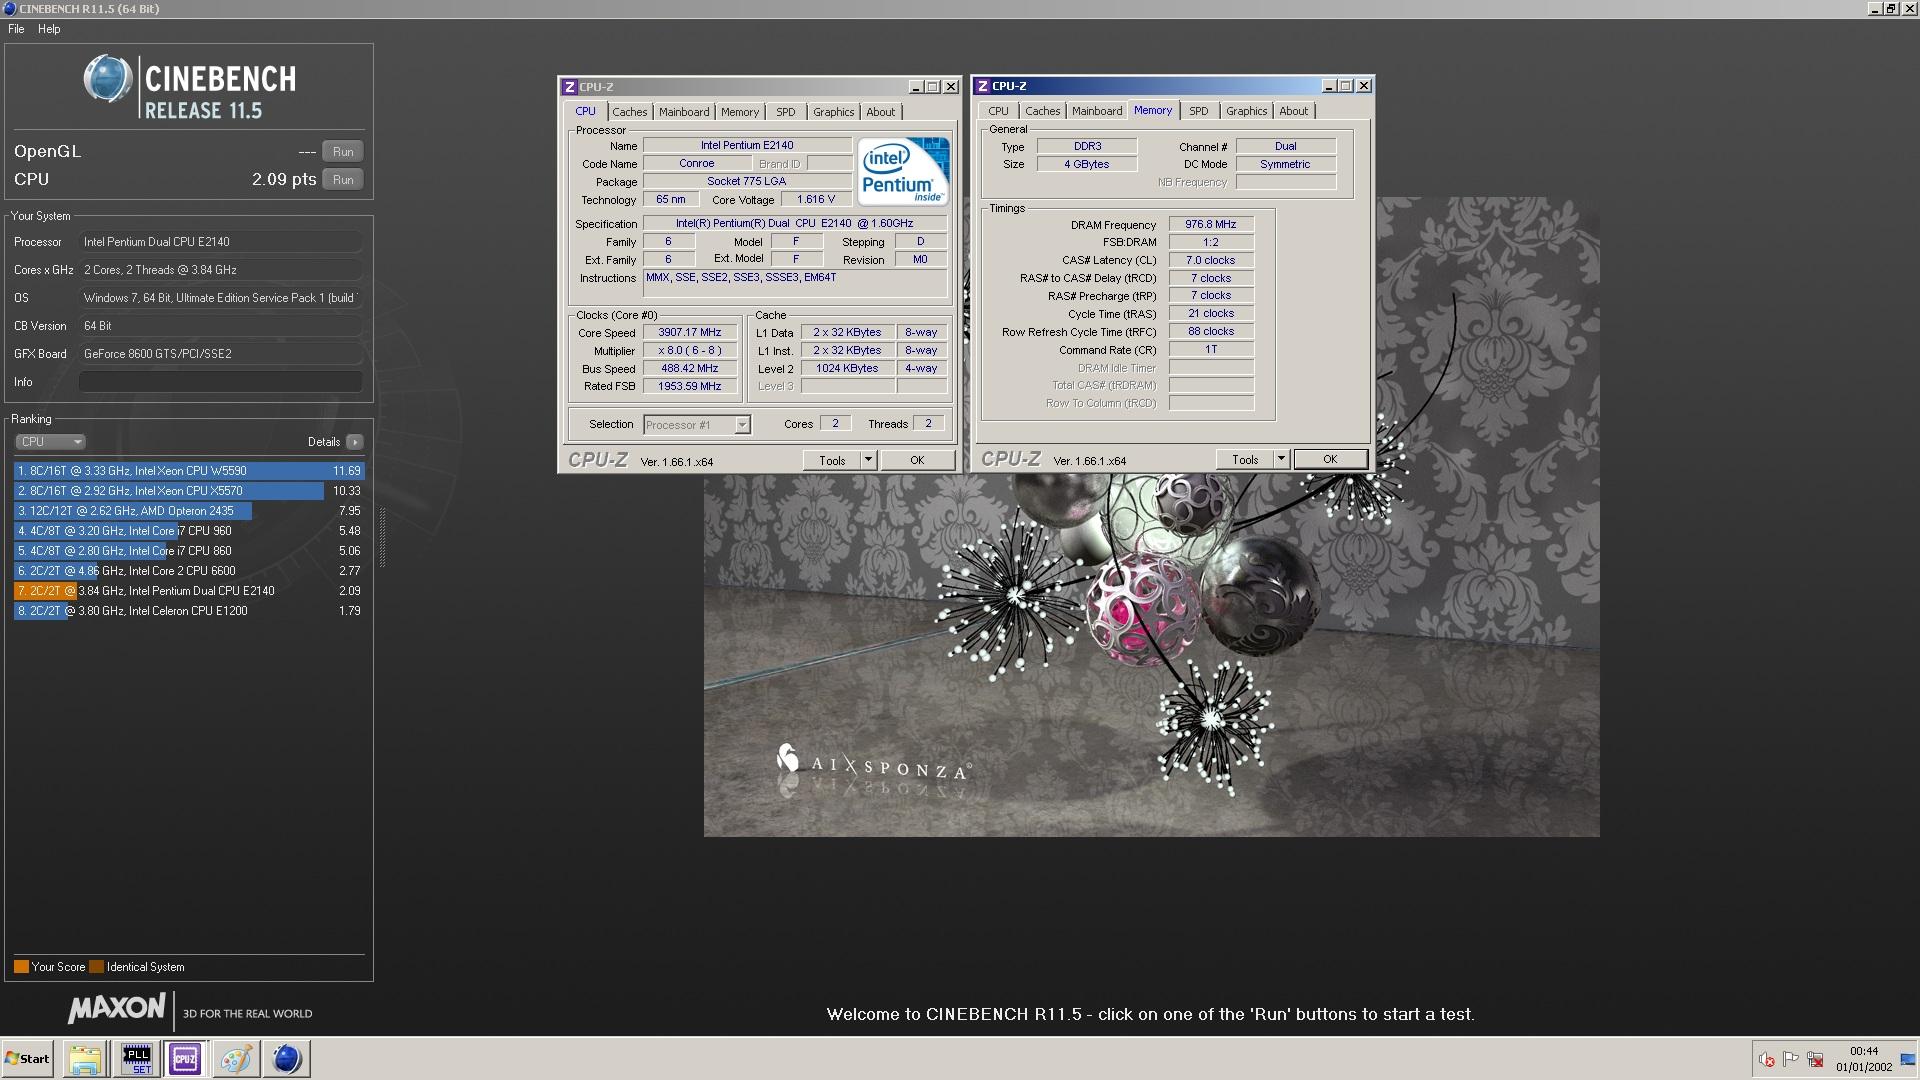Viewport: 1920px width, 1080px height.
Task: Expand Tools dropdown arrow in left CPU-Z window
Action: 868,461
